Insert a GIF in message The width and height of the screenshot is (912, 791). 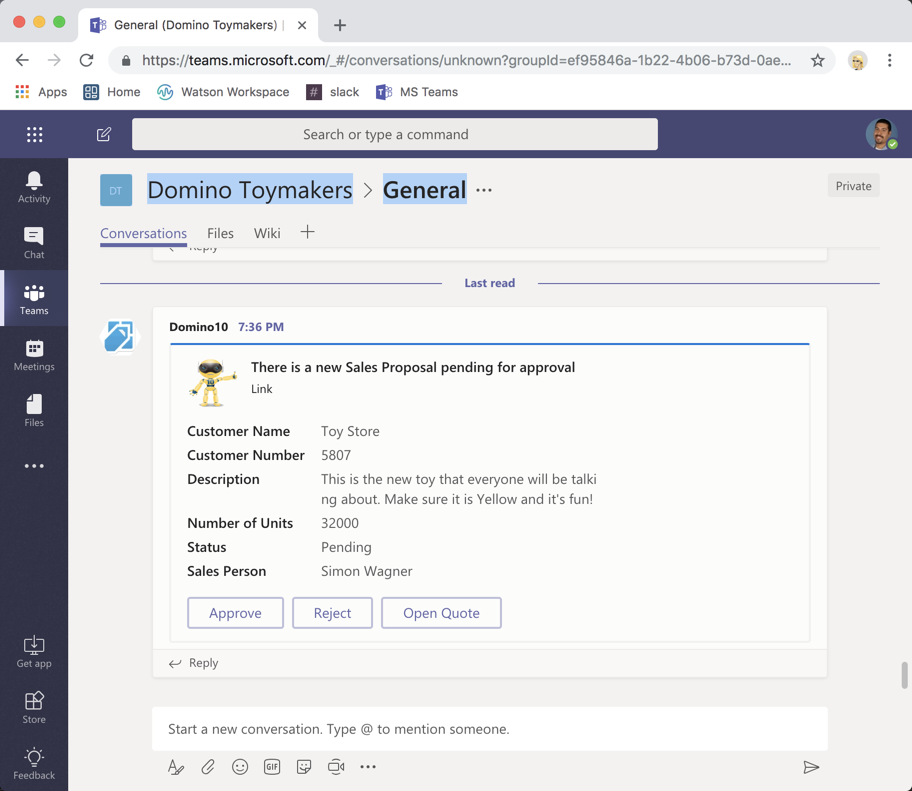point(272,767)
